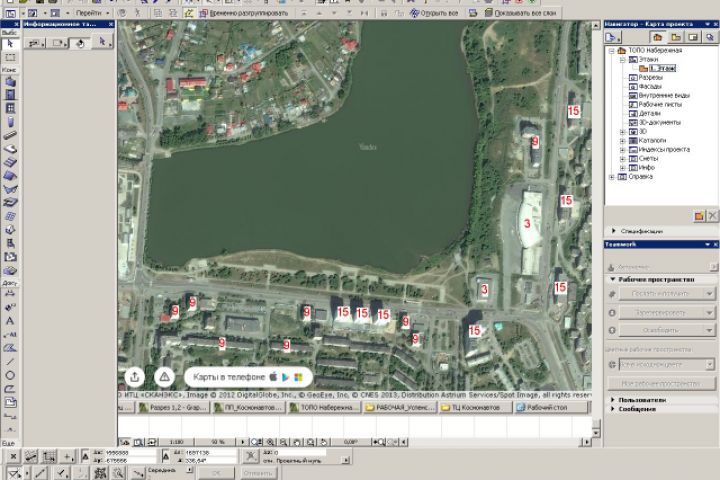Select the Window tool in the toolbox

click(10, 108)
